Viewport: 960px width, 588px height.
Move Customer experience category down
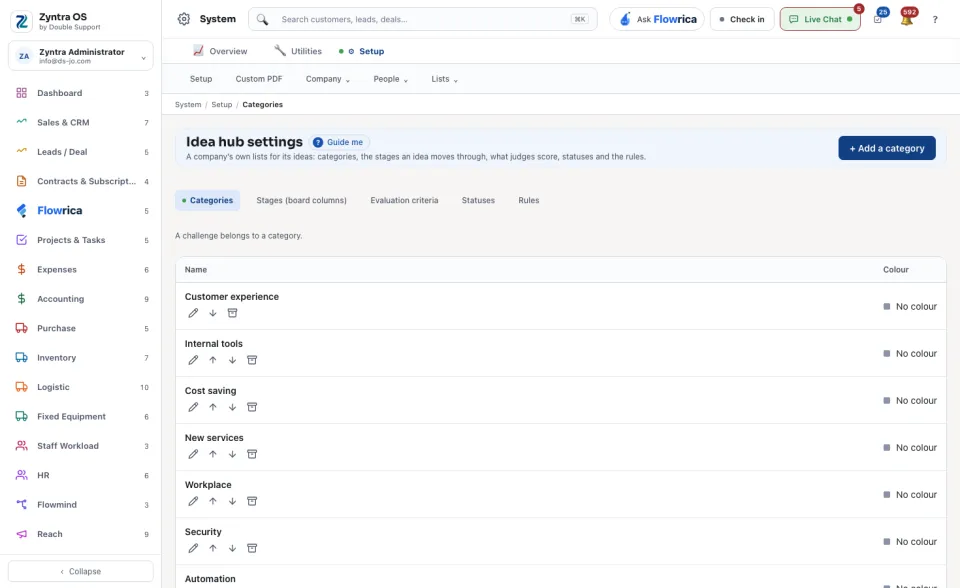click(212, 313)
